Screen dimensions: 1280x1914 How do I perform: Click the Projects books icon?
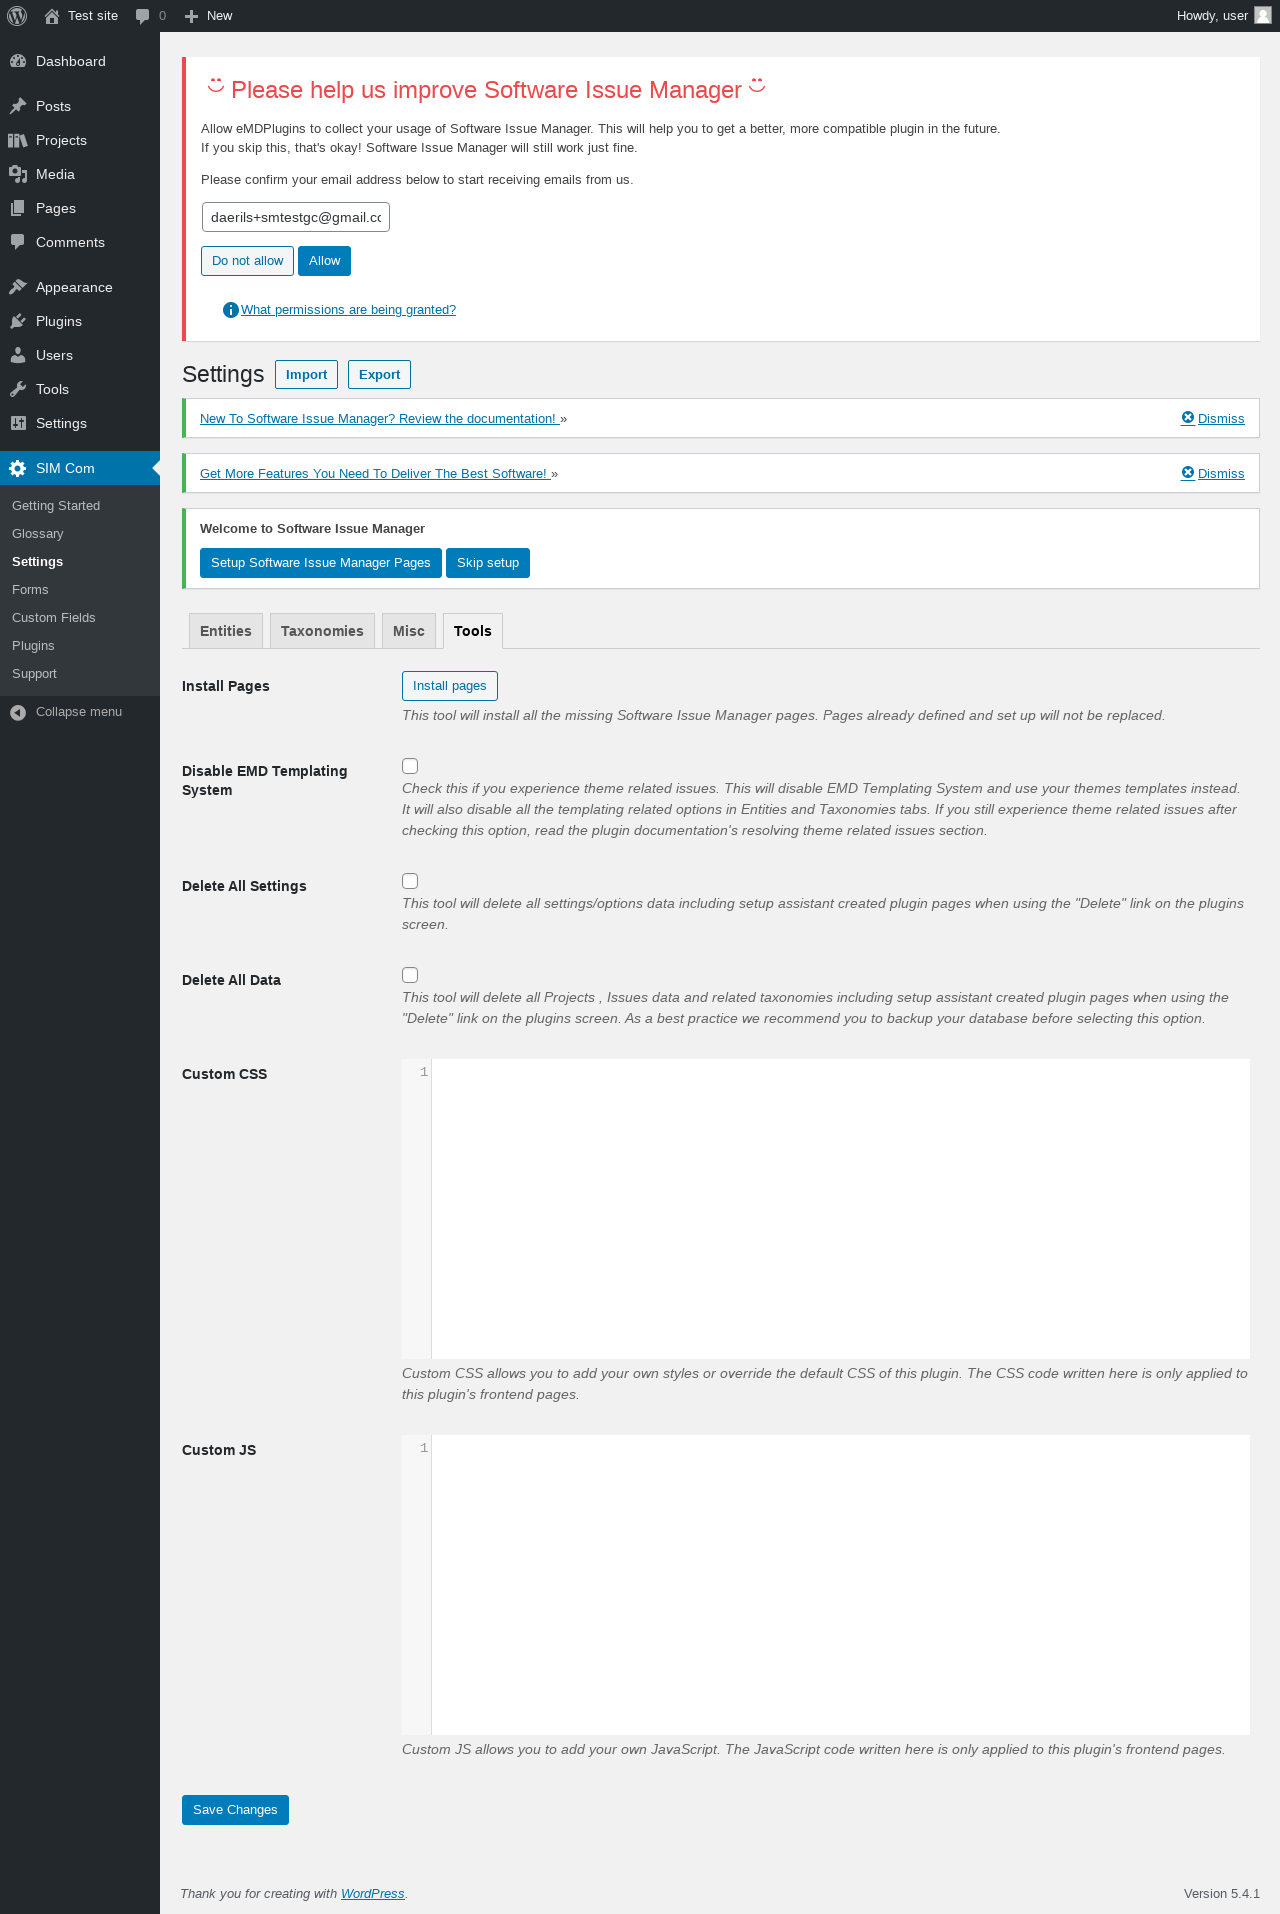pyautogui.click(x=18, y=140)
